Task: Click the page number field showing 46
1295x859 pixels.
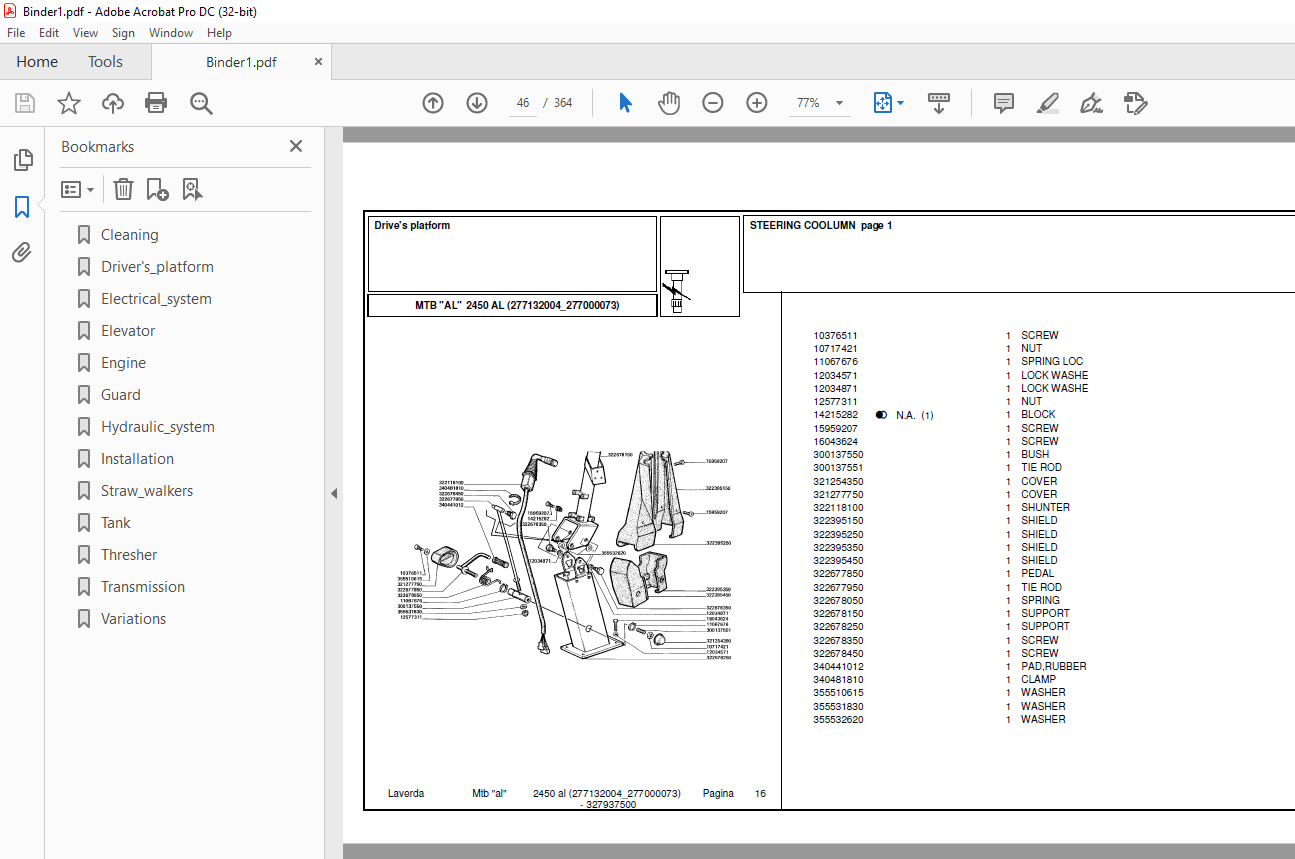Action: click(522, 103)
